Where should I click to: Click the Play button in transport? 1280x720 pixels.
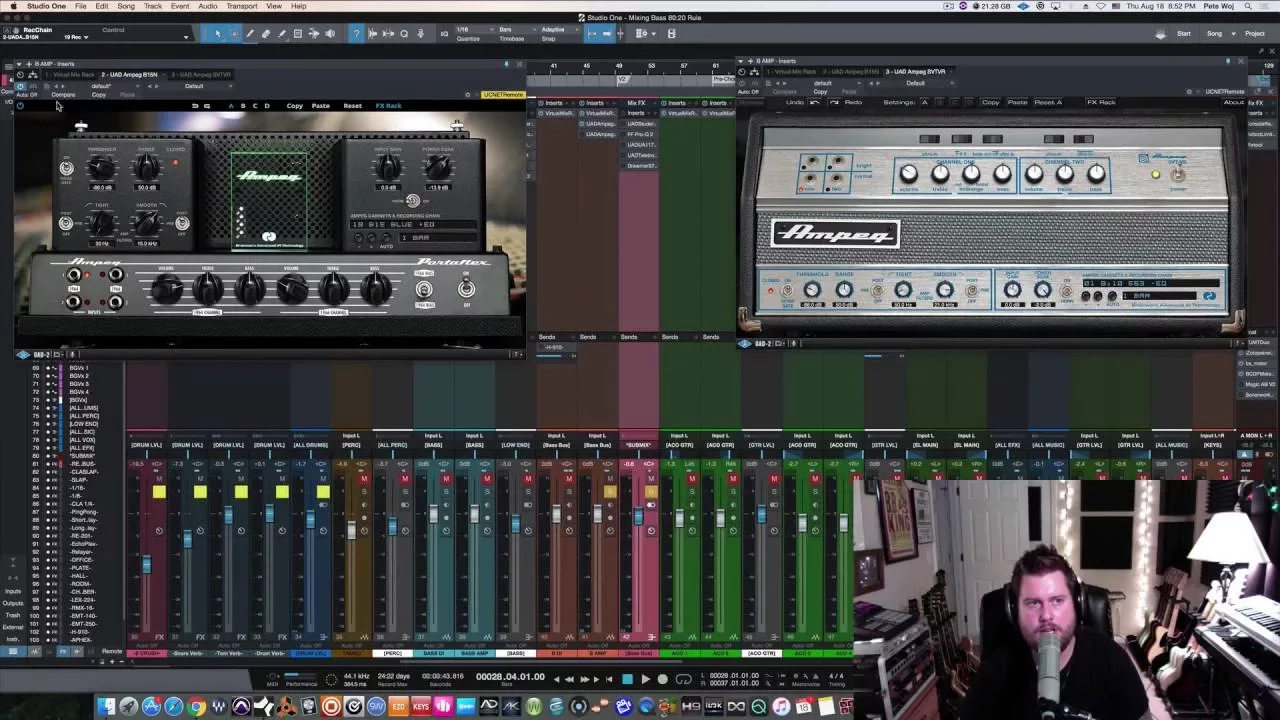(x=645, y=679)
